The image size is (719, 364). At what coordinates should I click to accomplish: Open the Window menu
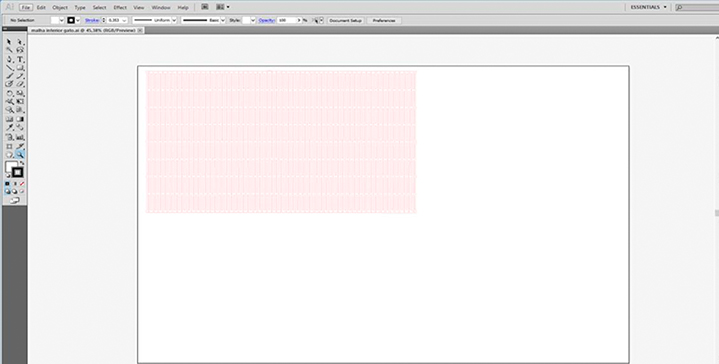pos(161,7)
